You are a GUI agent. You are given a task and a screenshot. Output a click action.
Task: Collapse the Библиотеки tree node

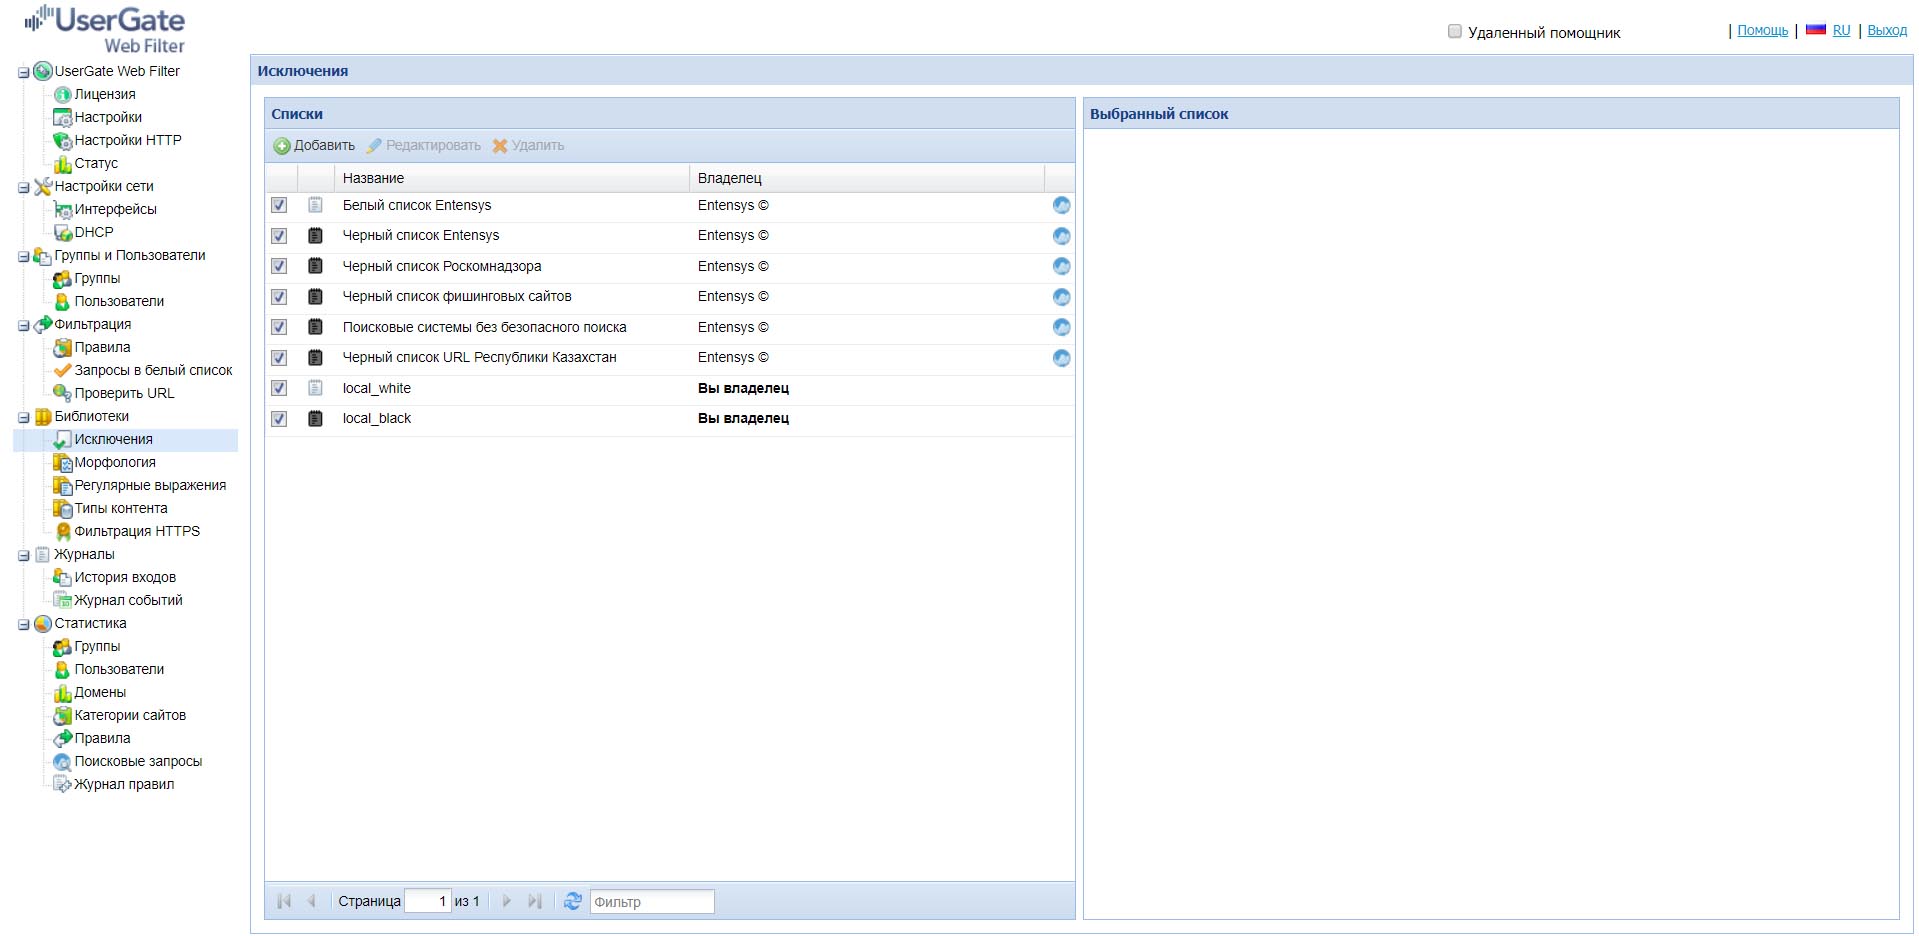tap(24, 417)
